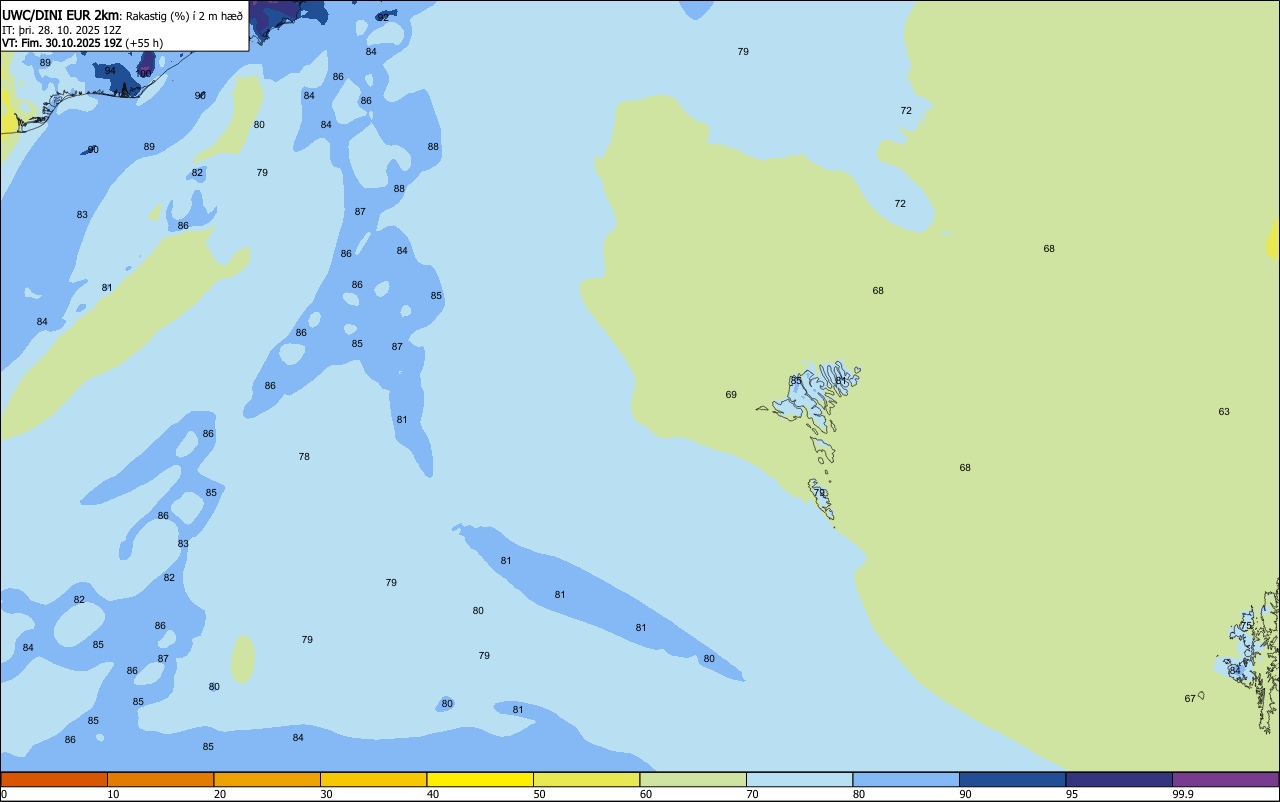Pick the 50–60 pale yellow legend swatch
The image size is (1280, 802).
(586, 779)
